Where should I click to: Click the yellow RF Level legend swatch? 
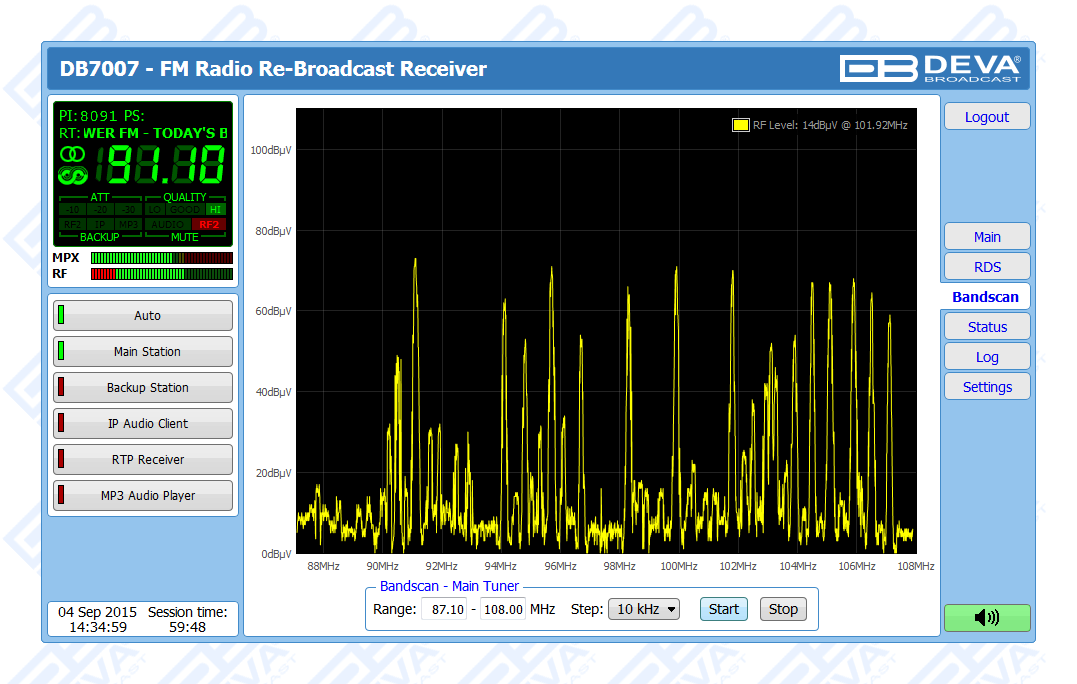740,125
